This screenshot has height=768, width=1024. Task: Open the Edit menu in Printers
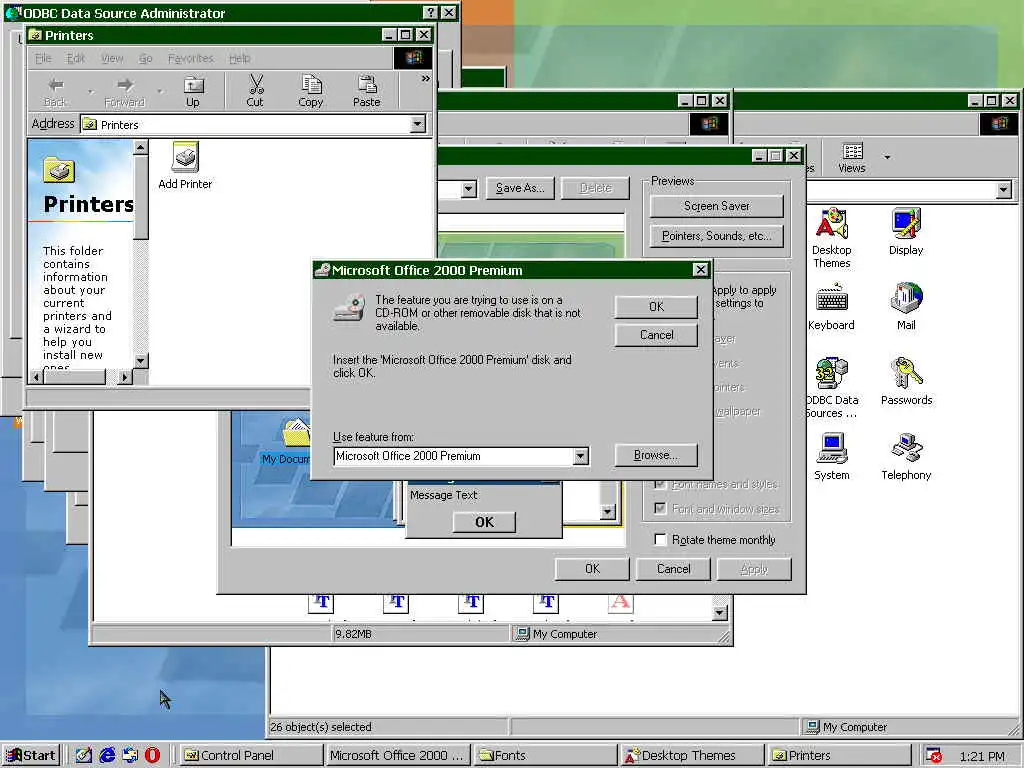point(76,58)
